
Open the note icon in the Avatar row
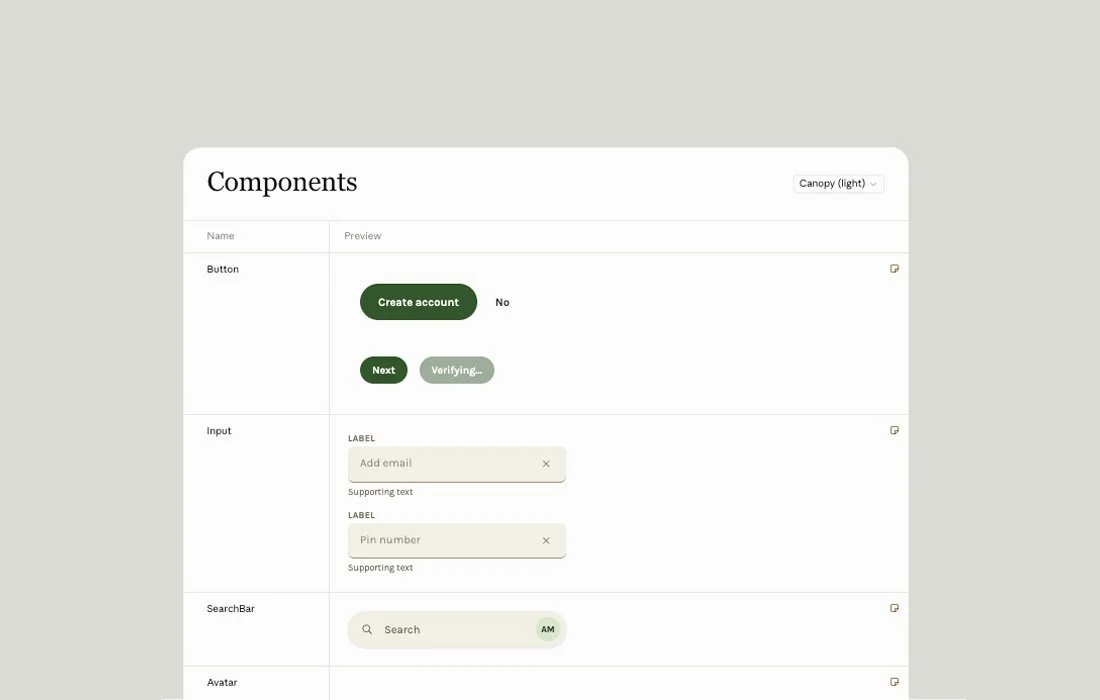click(894, 682)
